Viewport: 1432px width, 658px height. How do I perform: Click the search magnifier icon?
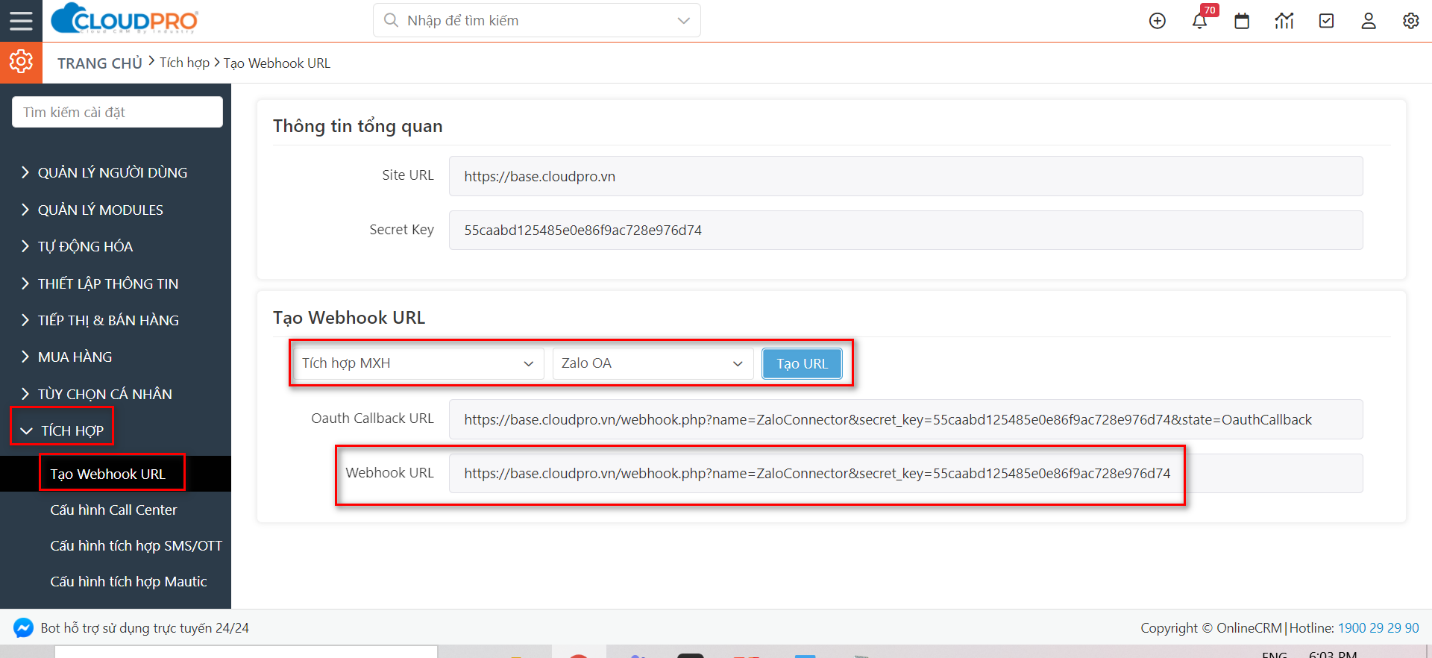389,20
